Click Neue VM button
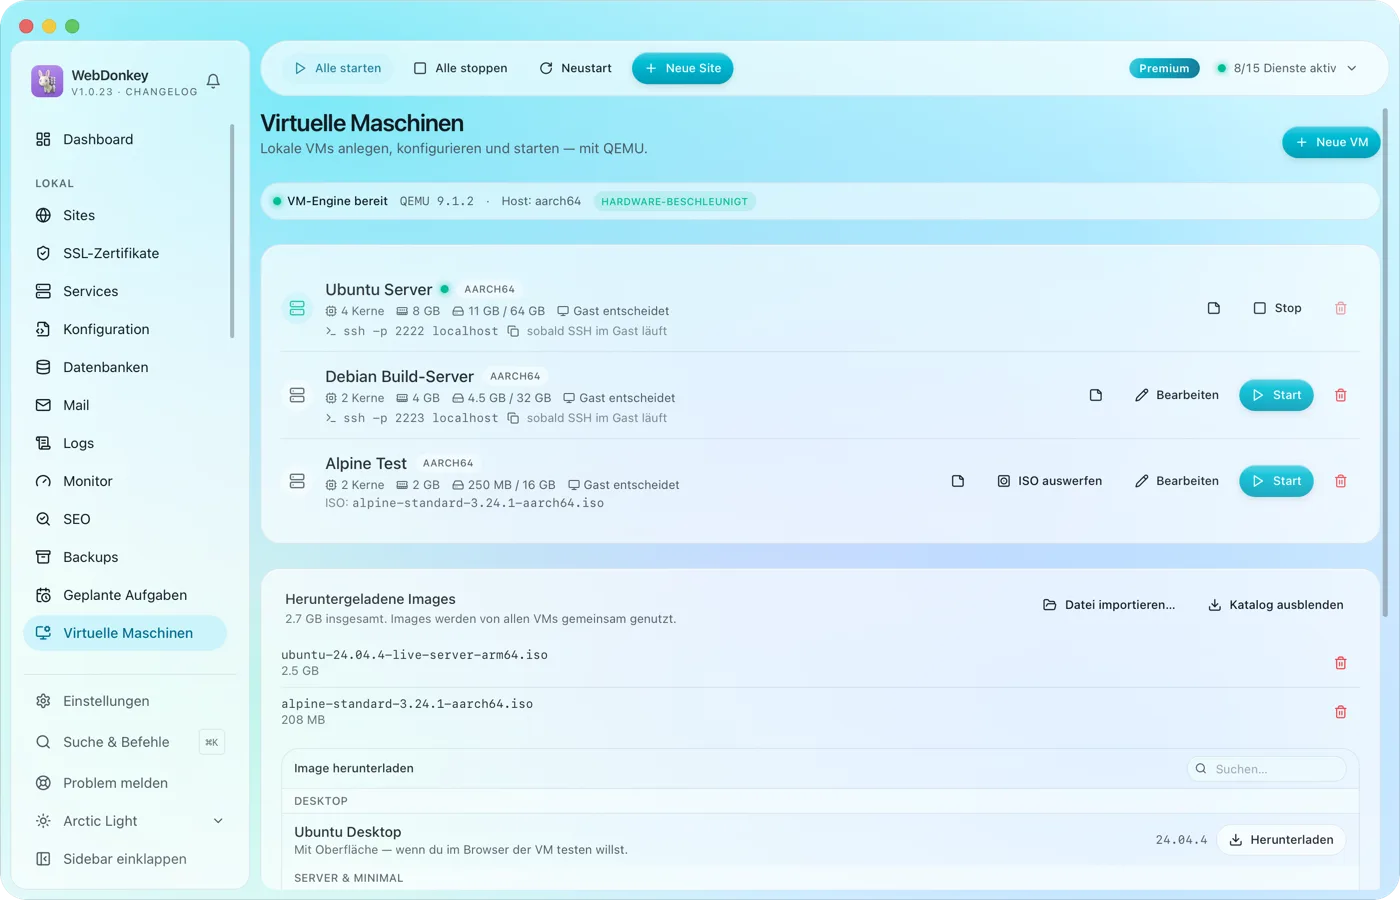Image resolution: width=1400 pixels, height=900 pixels. (1331, 142)
